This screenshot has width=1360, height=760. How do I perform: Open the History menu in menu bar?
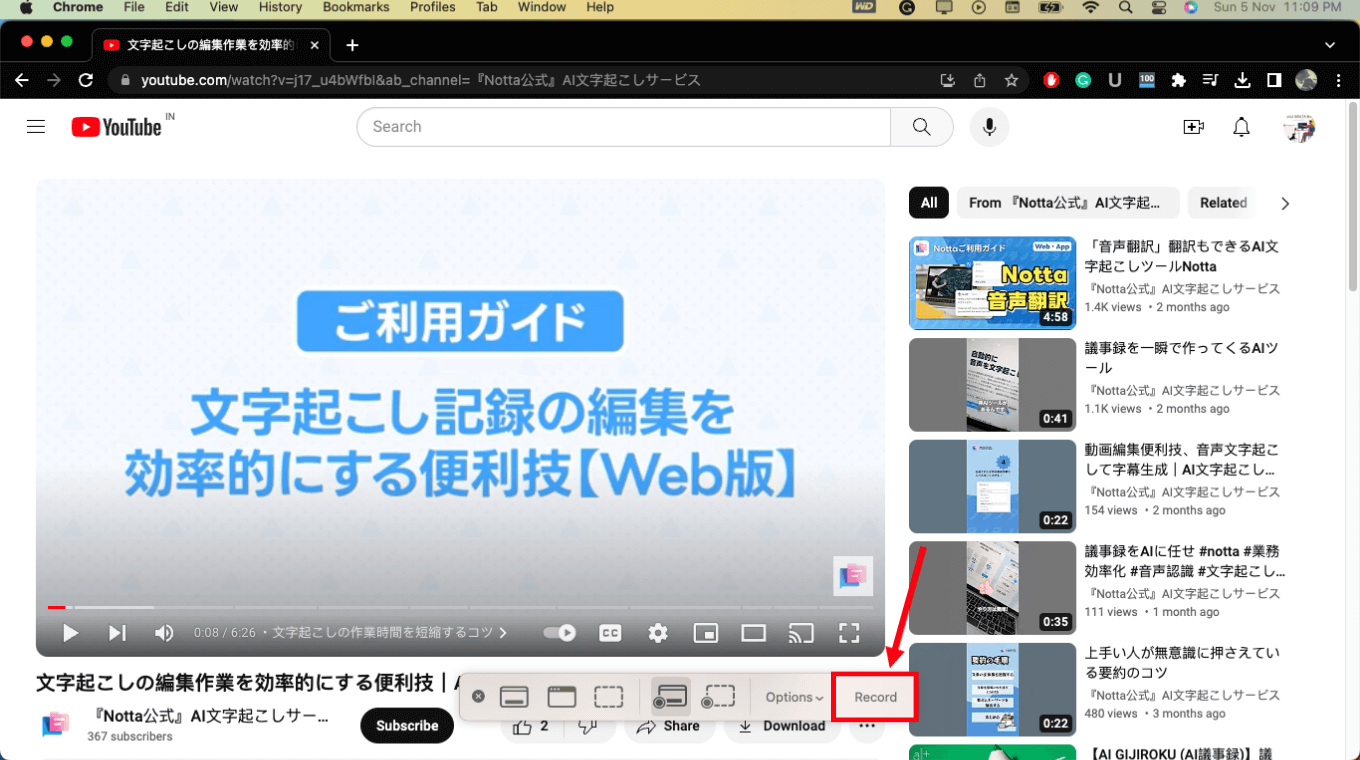click(280, 7)
